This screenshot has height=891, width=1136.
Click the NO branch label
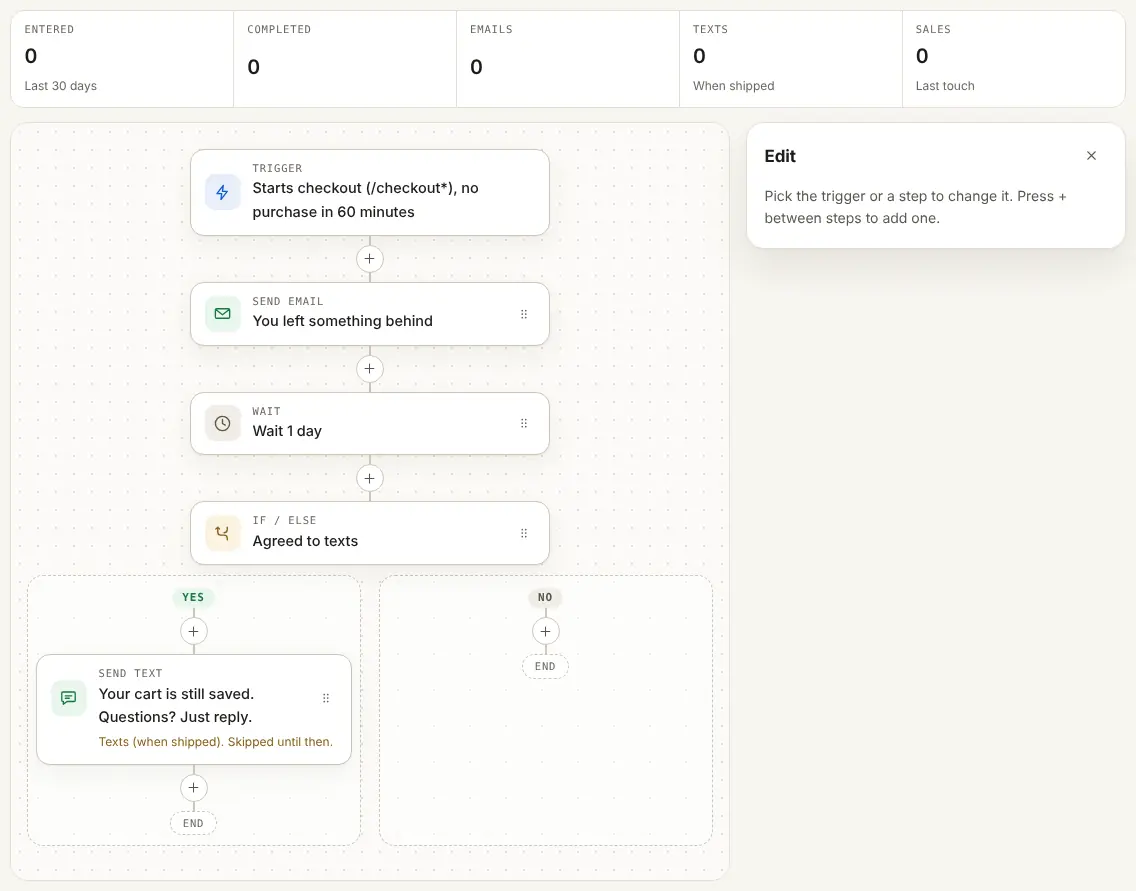[545, 597]
